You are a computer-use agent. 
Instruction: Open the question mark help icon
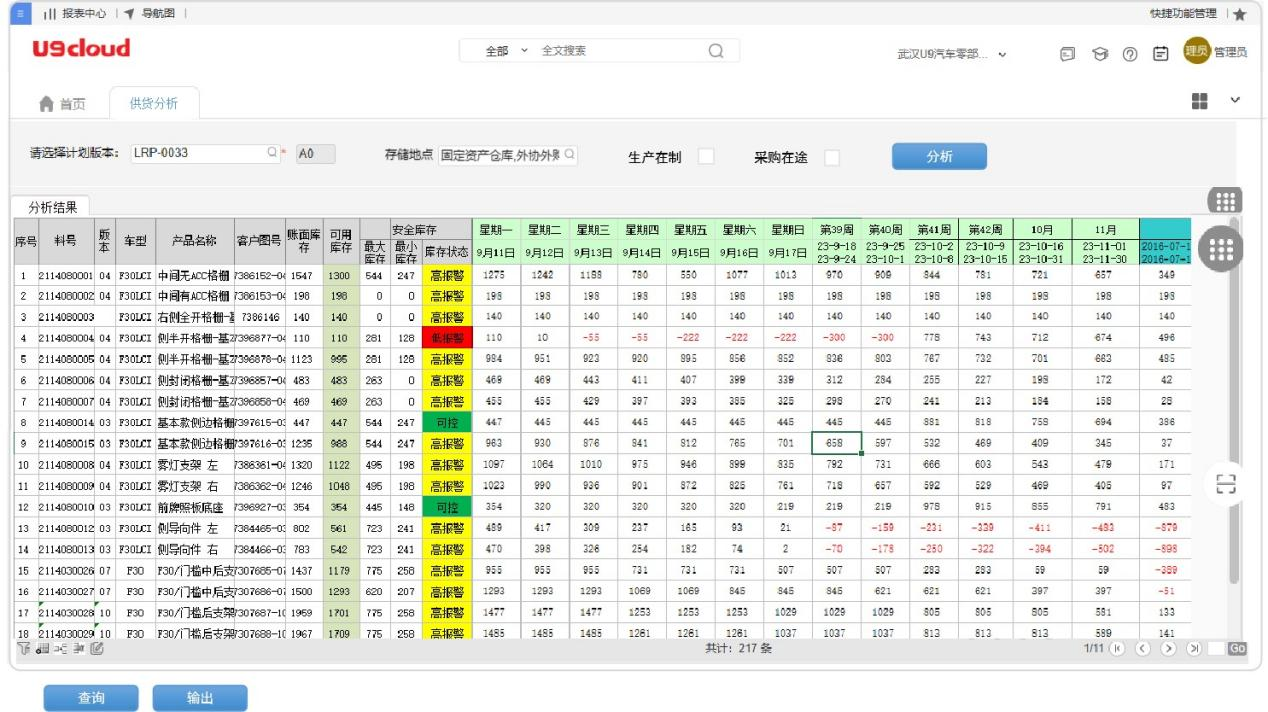[1130, 54]
